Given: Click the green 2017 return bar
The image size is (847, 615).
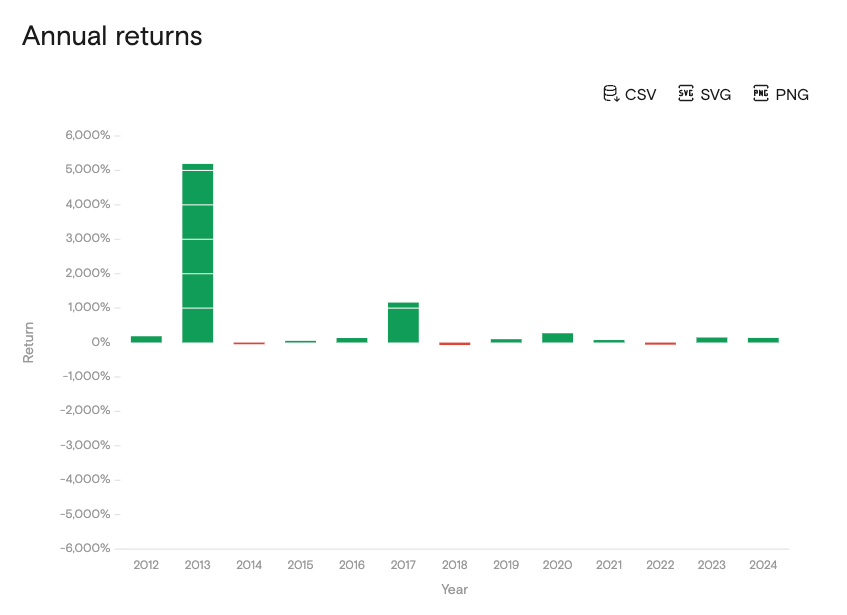Looking at the screenshot, I should point(403,322).
